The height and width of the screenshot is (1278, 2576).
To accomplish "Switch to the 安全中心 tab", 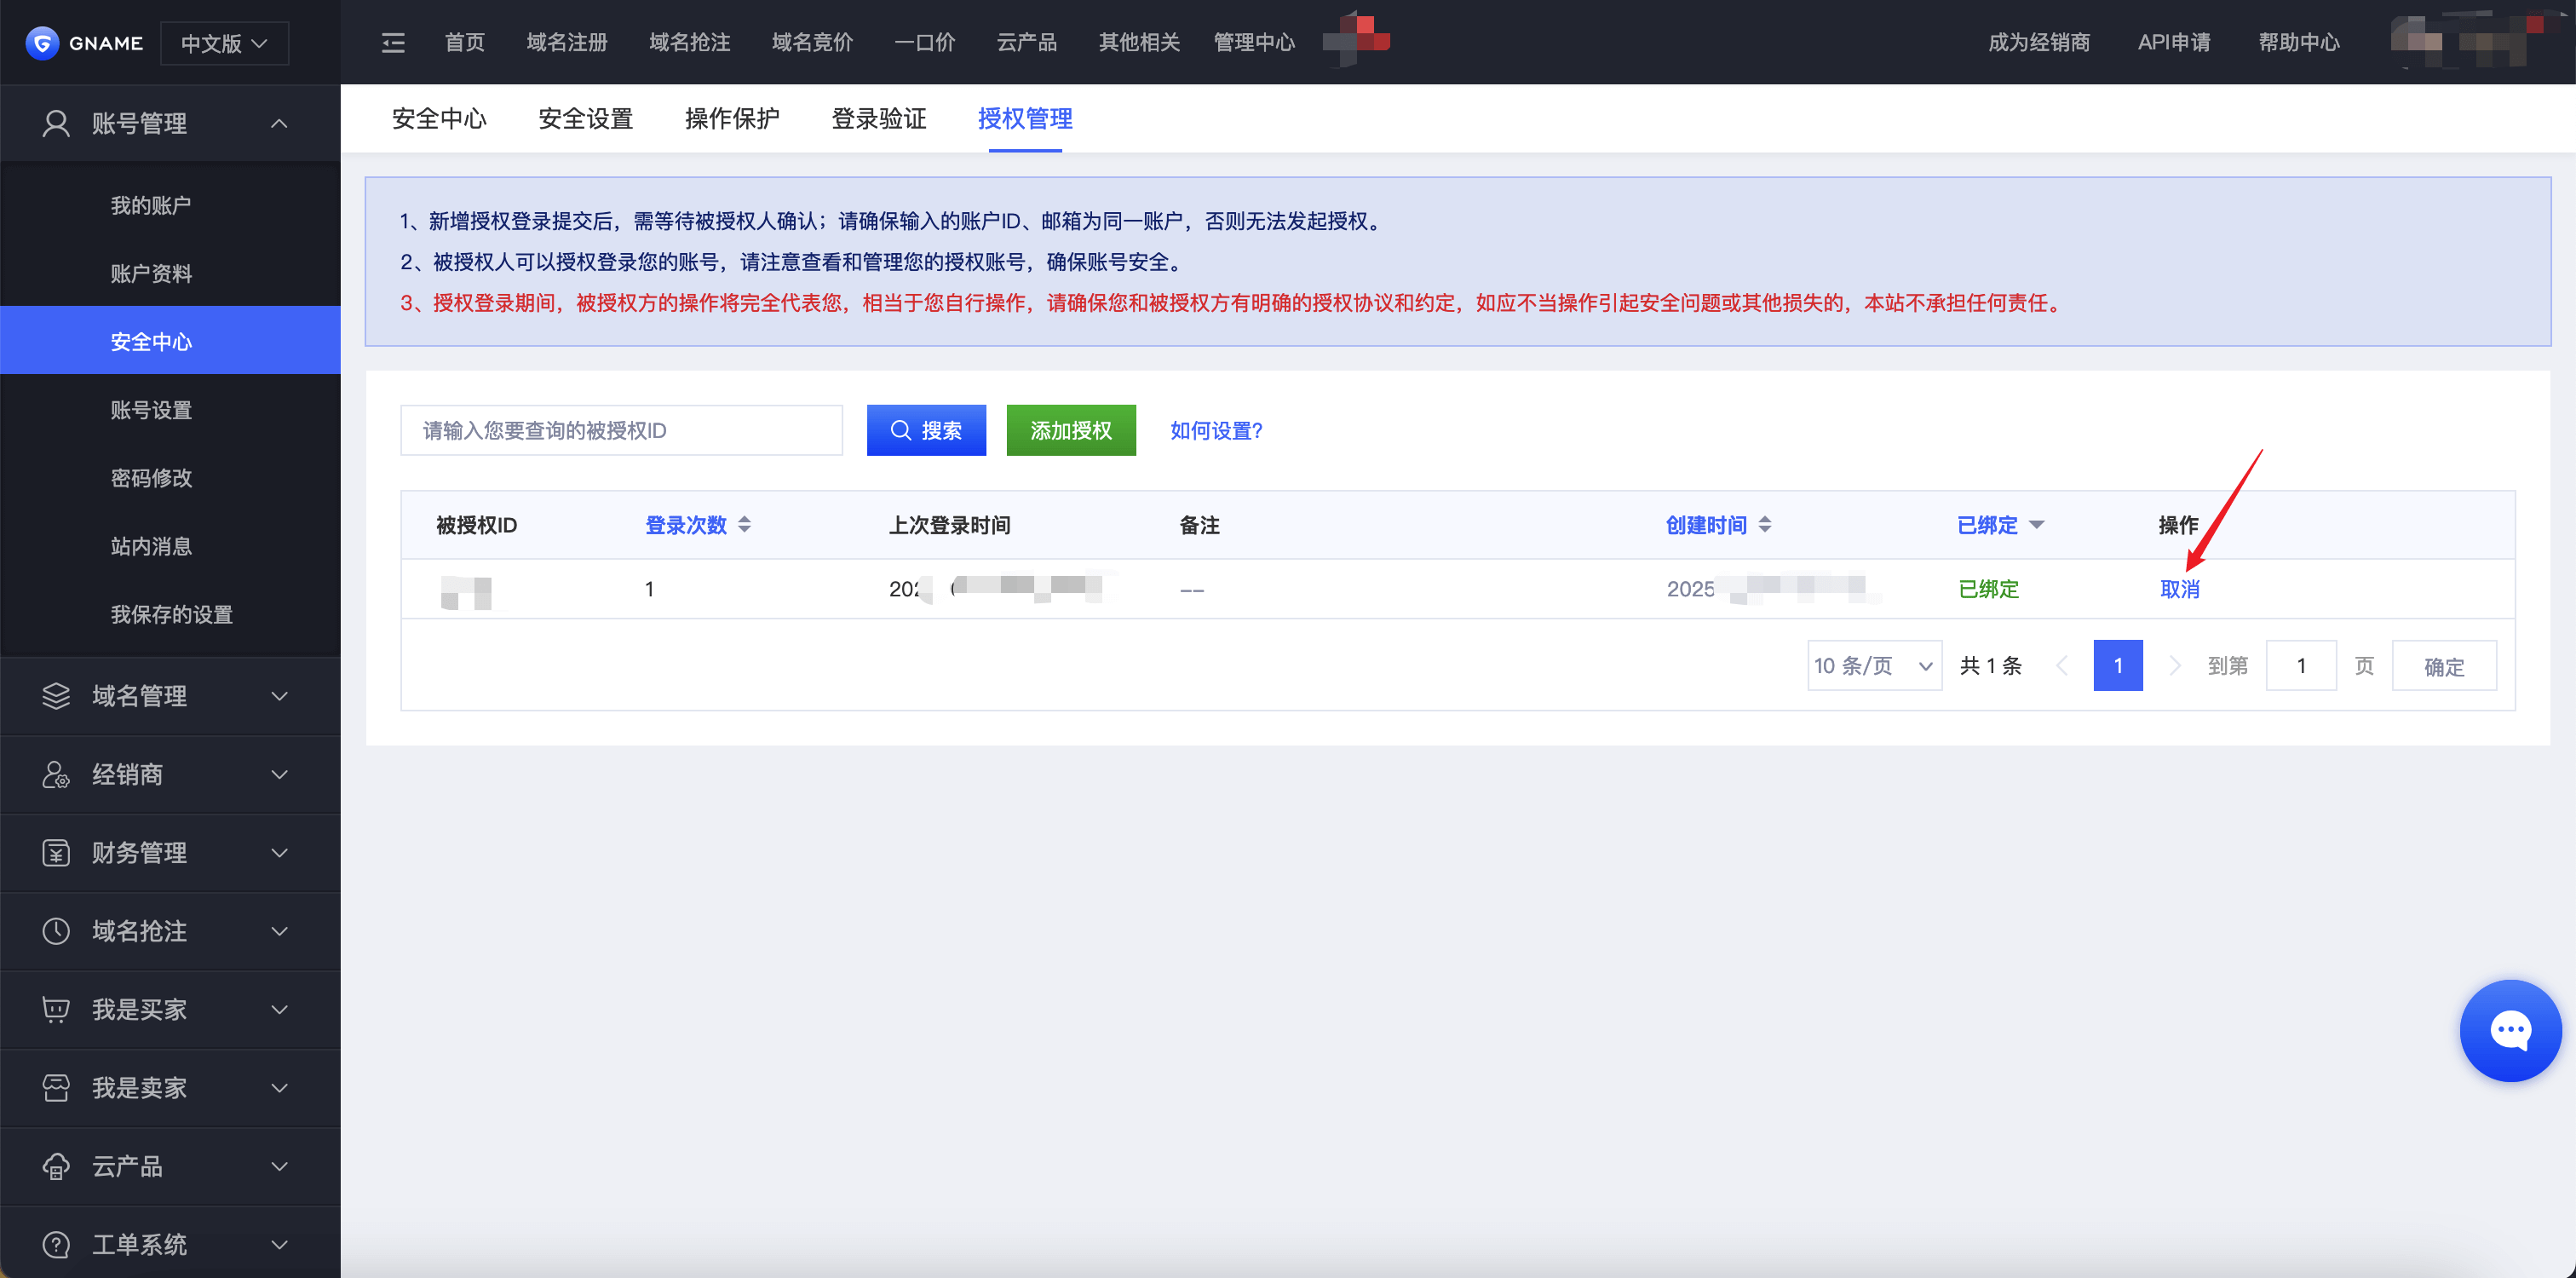I will [439, 119].
